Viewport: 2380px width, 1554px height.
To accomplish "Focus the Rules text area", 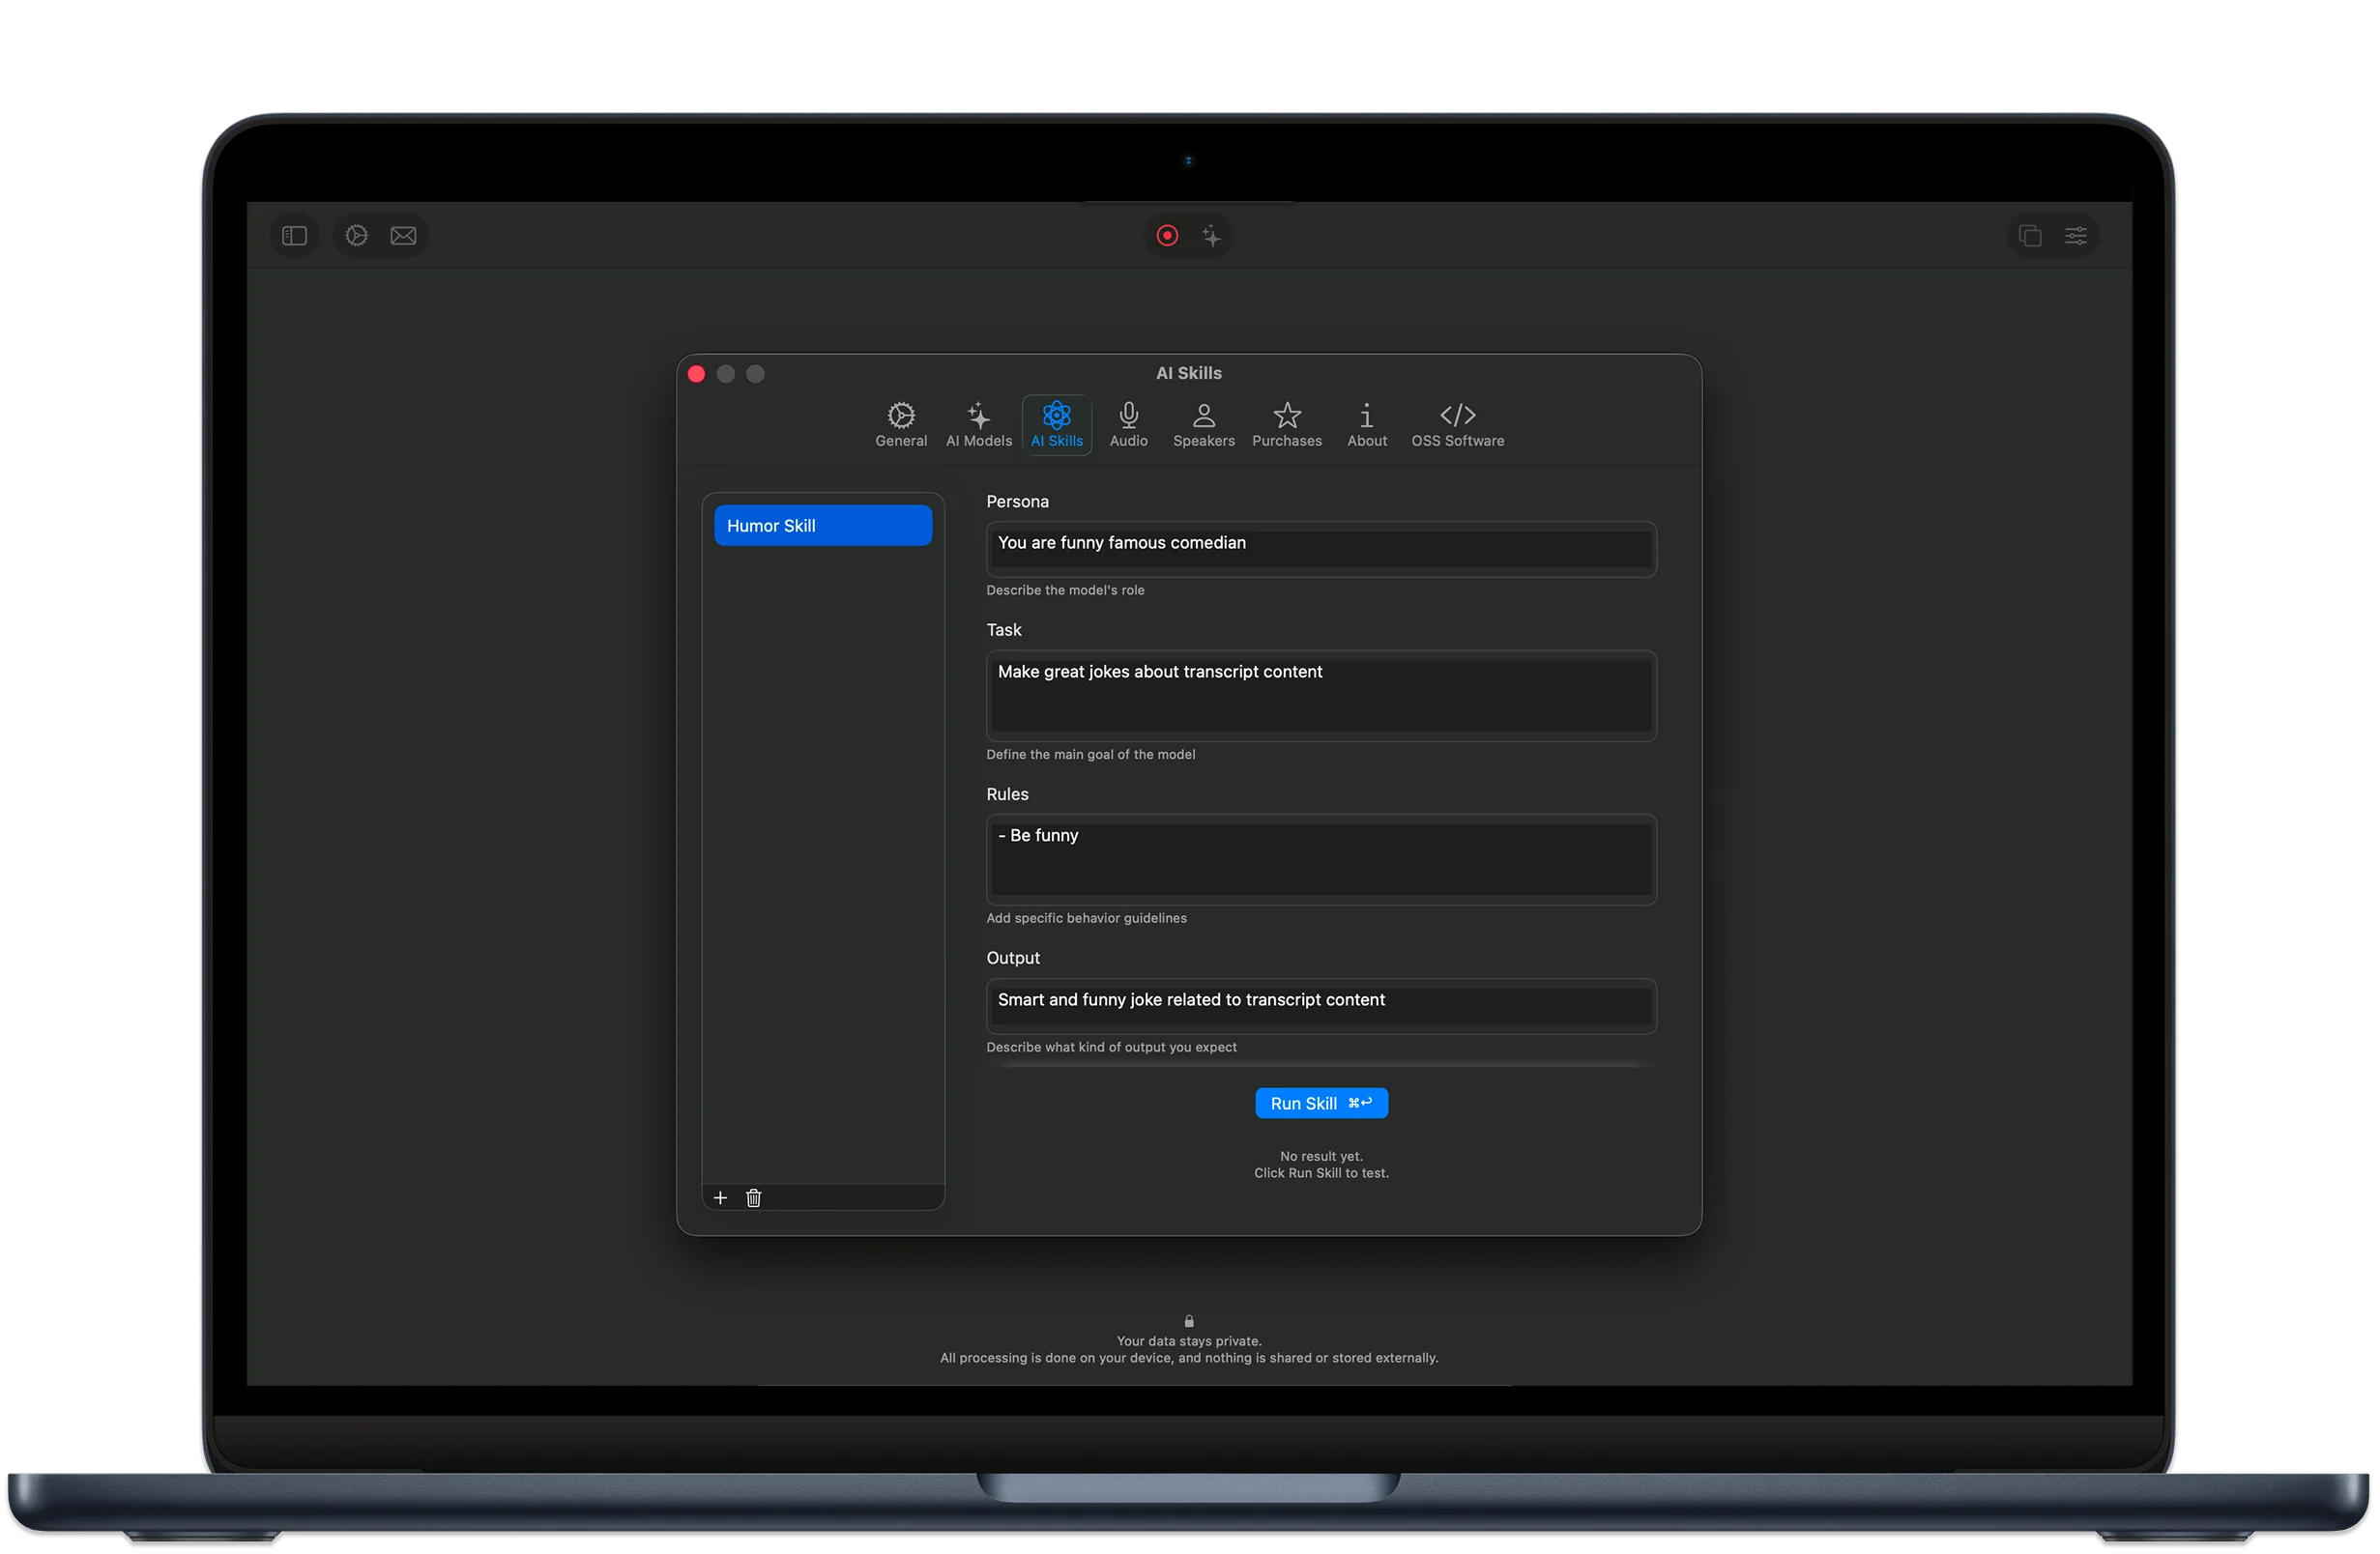I will [1321, 859].
